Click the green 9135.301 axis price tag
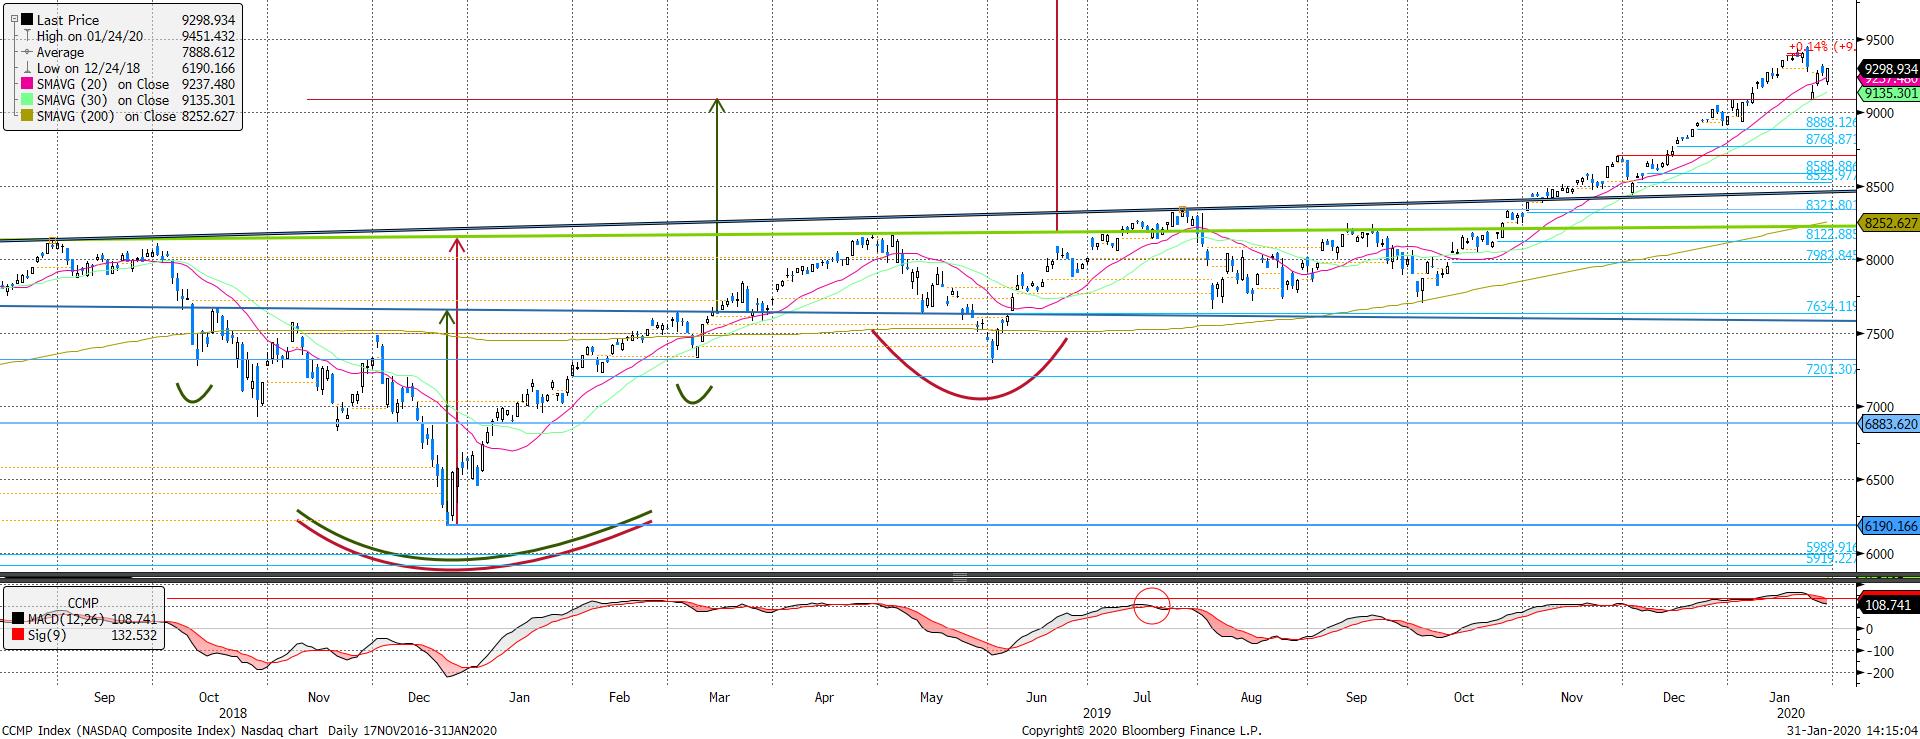The height and width of the screenshot is (739, 1920). tap(1887, 94)
